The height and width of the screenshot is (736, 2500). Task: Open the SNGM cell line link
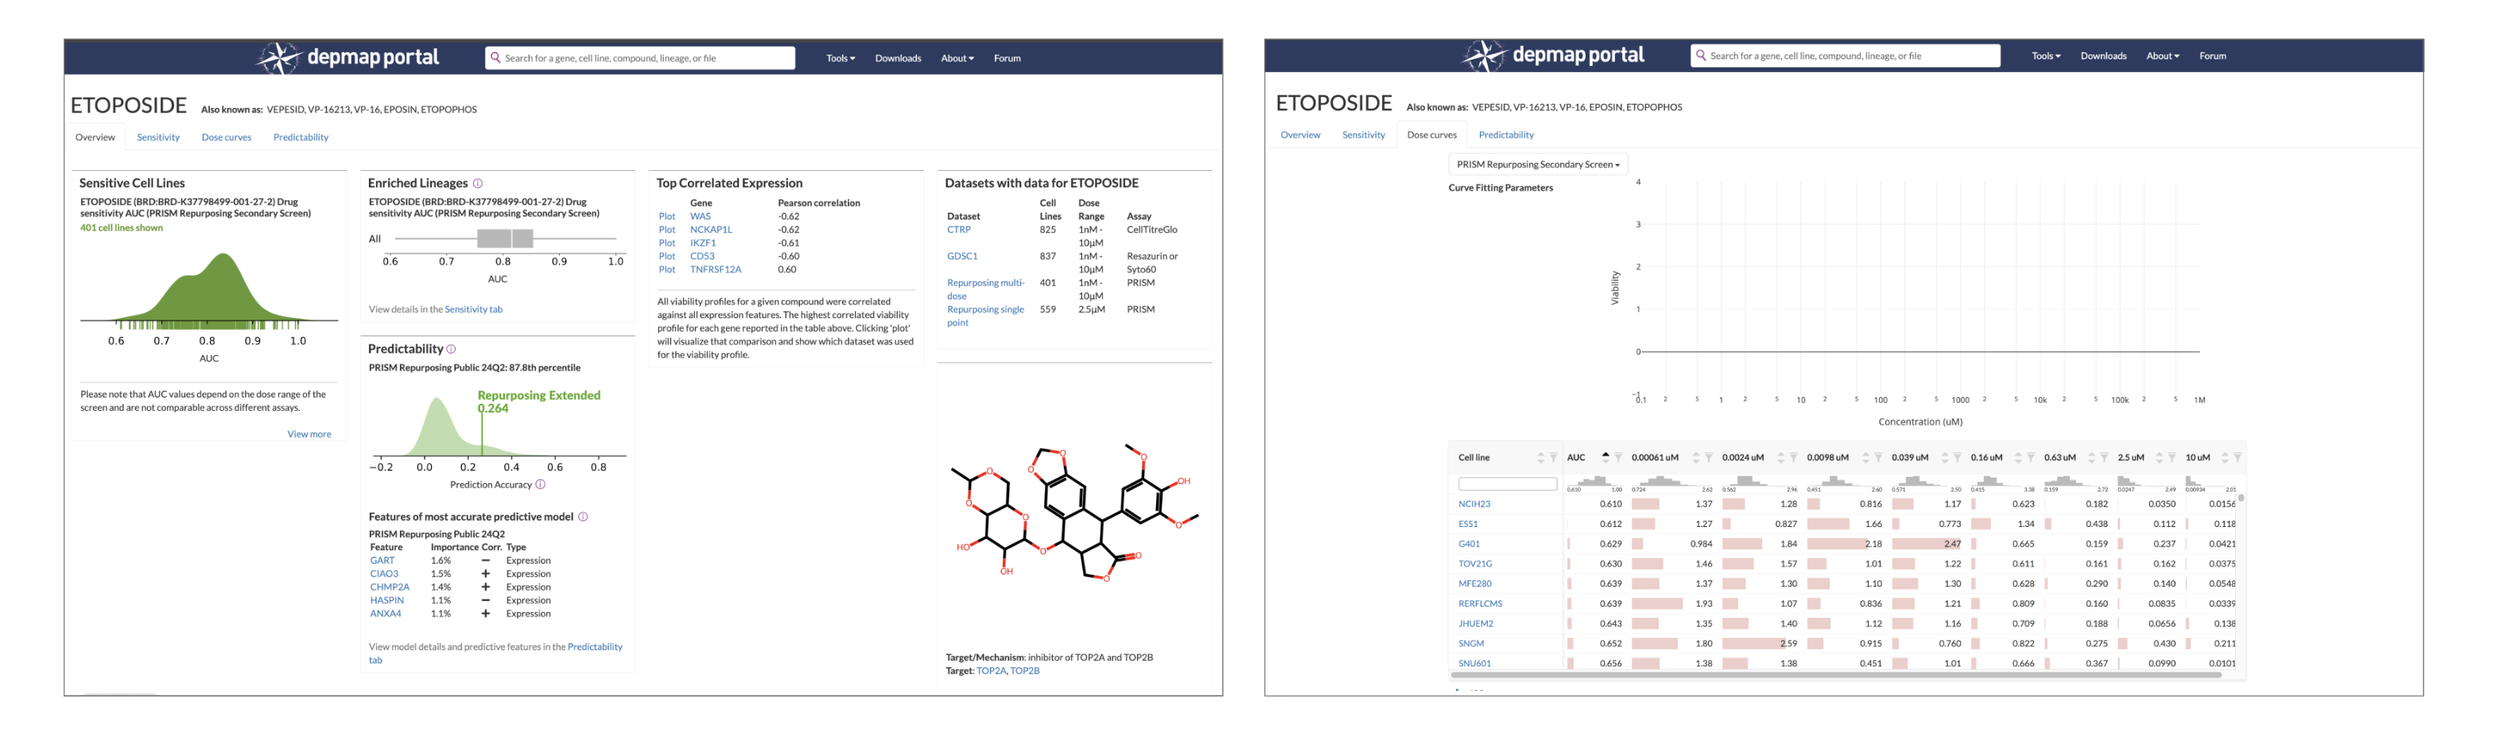(x=1470, y=644)
